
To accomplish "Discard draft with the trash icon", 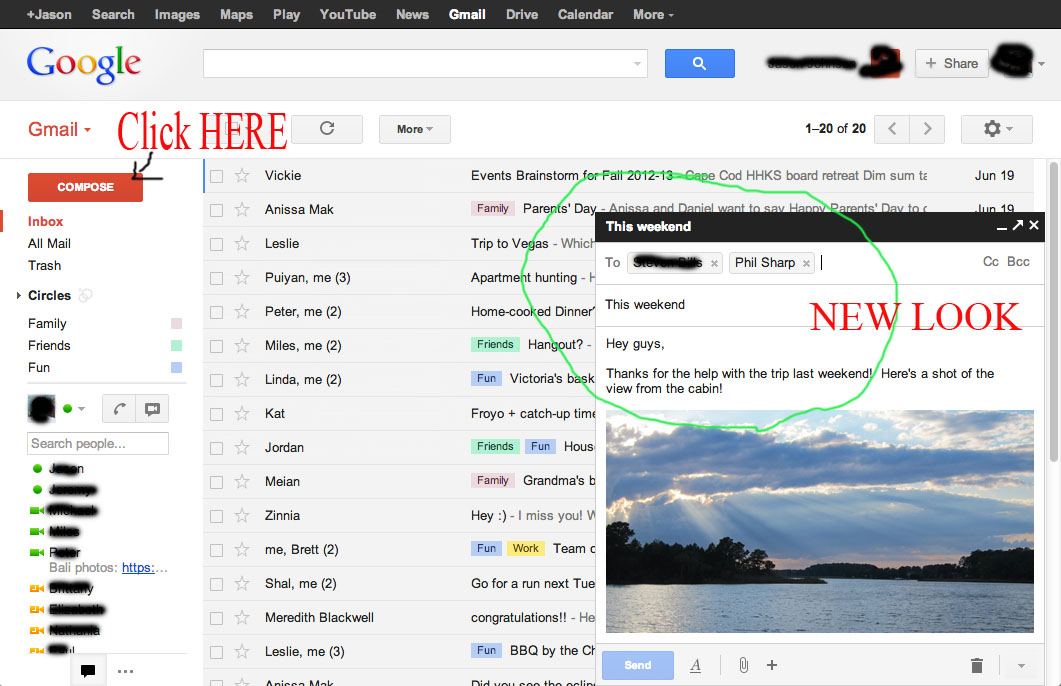I will coord(976,666).
